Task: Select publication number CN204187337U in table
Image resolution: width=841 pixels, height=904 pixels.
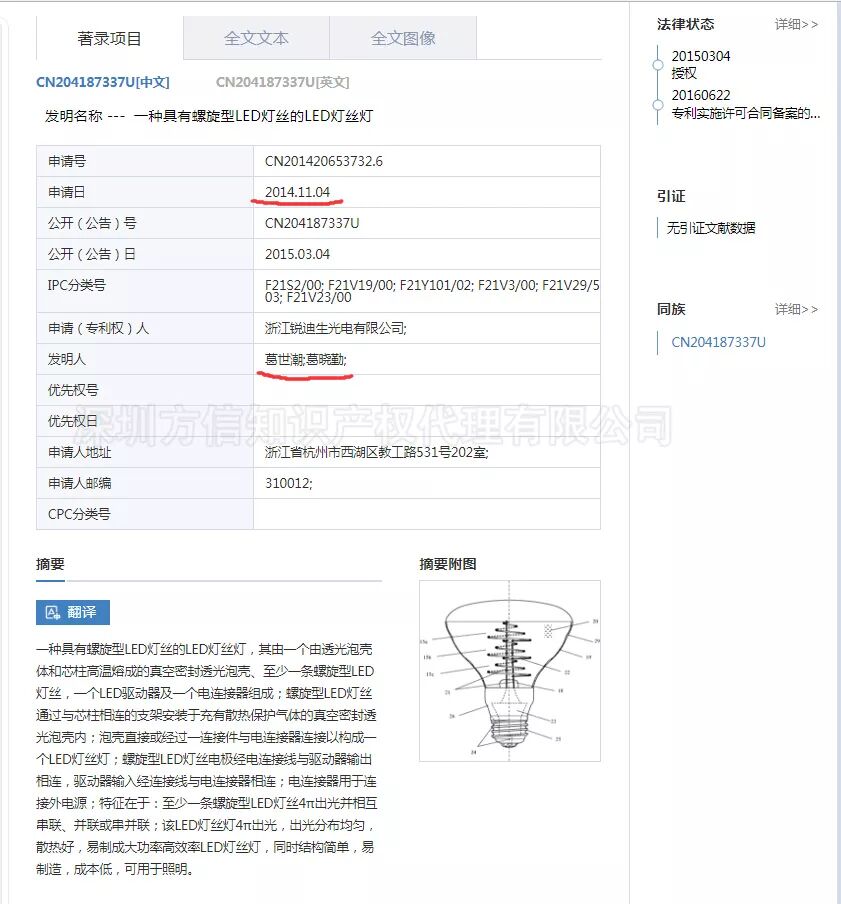Action: [312, 223]
